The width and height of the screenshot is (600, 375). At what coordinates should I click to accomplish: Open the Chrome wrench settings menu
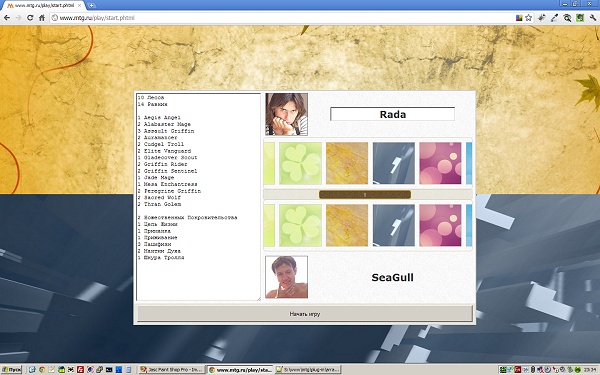click(593, 18)
